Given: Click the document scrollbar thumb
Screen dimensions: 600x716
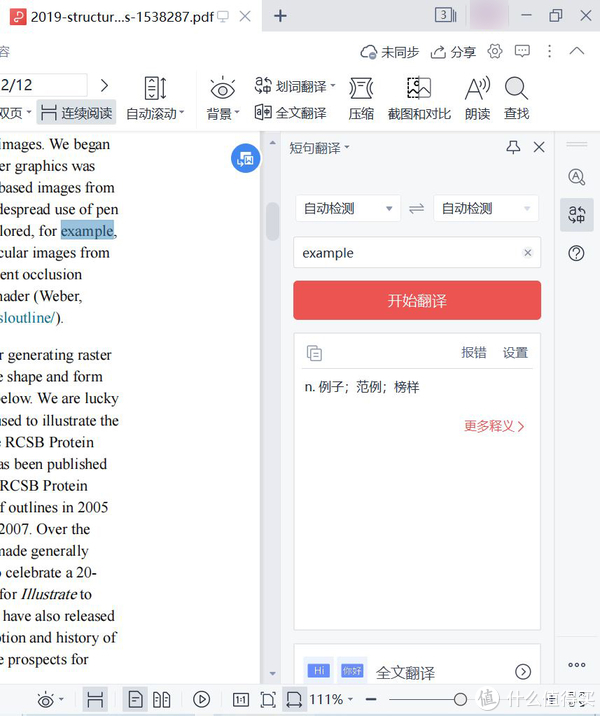Looking at the screenshot, I should click(x=273, y=221).
